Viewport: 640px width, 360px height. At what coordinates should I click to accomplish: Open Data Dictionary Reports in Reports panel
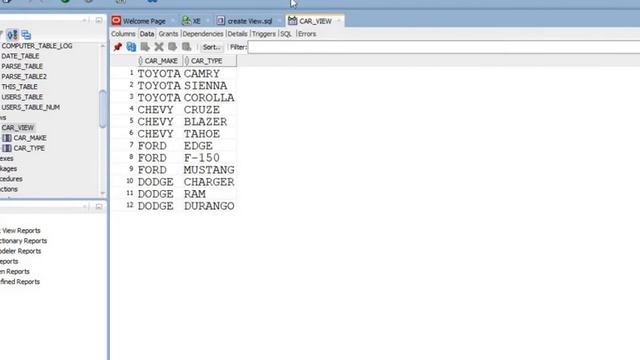point(23,241)
